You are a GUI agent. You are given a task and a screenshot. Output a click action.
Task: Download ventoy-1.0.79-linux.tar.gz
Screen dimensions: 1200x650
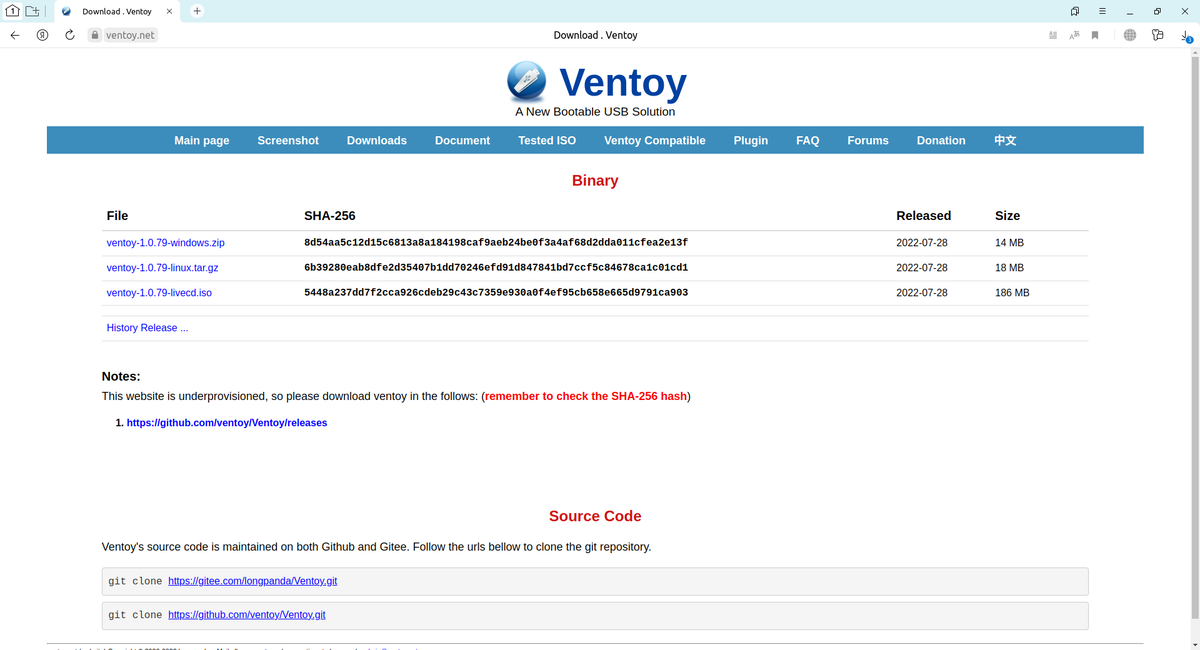(163, 268)
